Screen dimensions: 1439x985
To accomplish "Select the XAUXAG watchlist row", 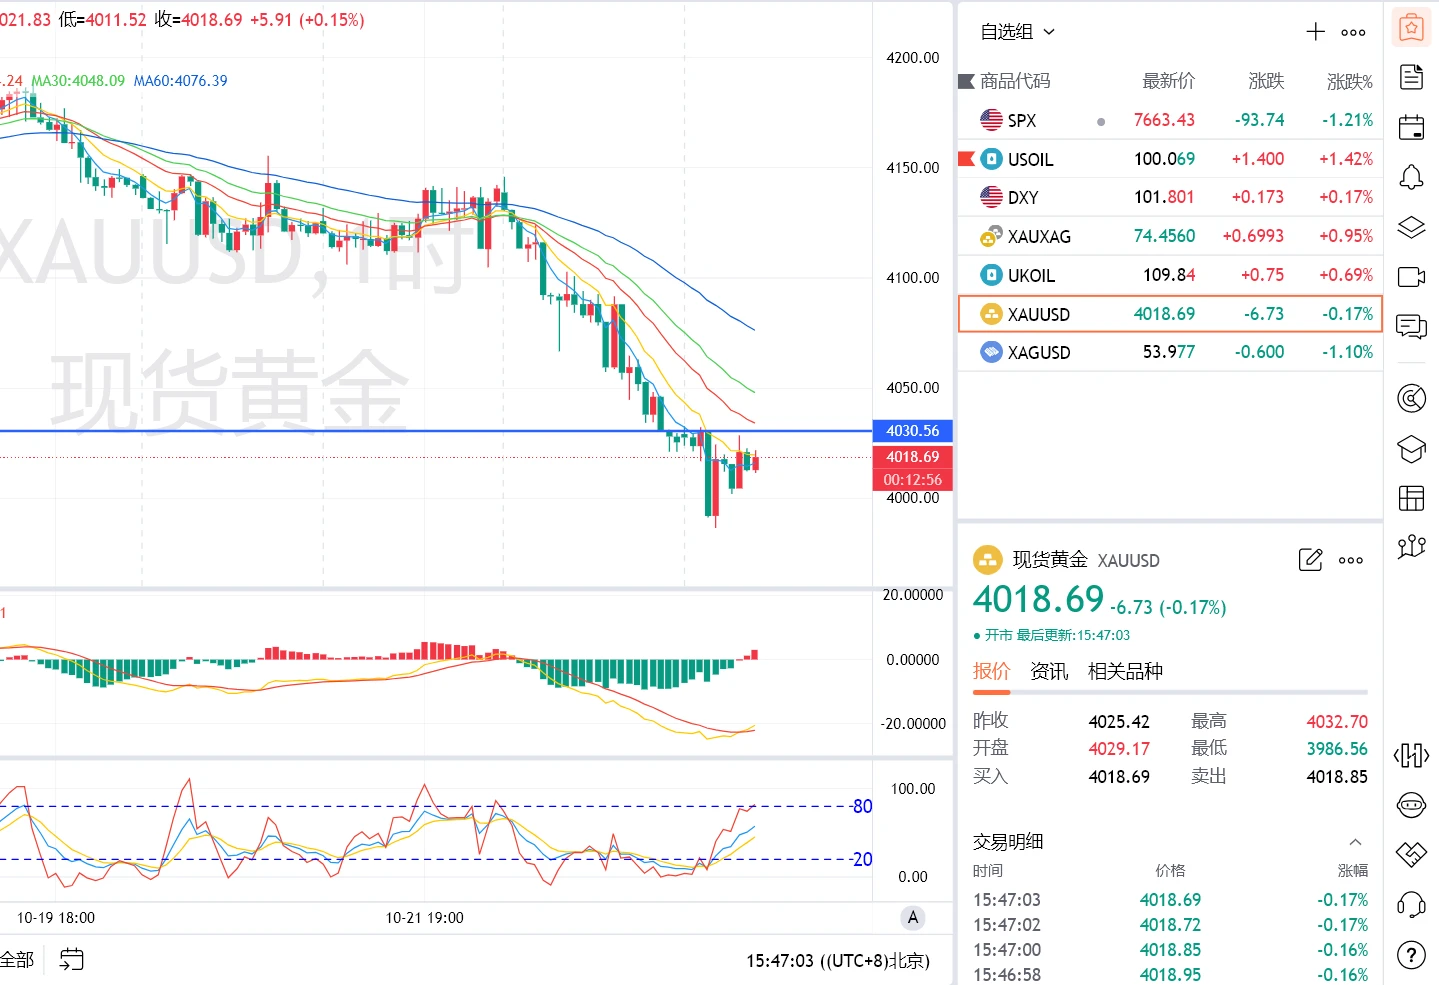I will point(1170,236).
